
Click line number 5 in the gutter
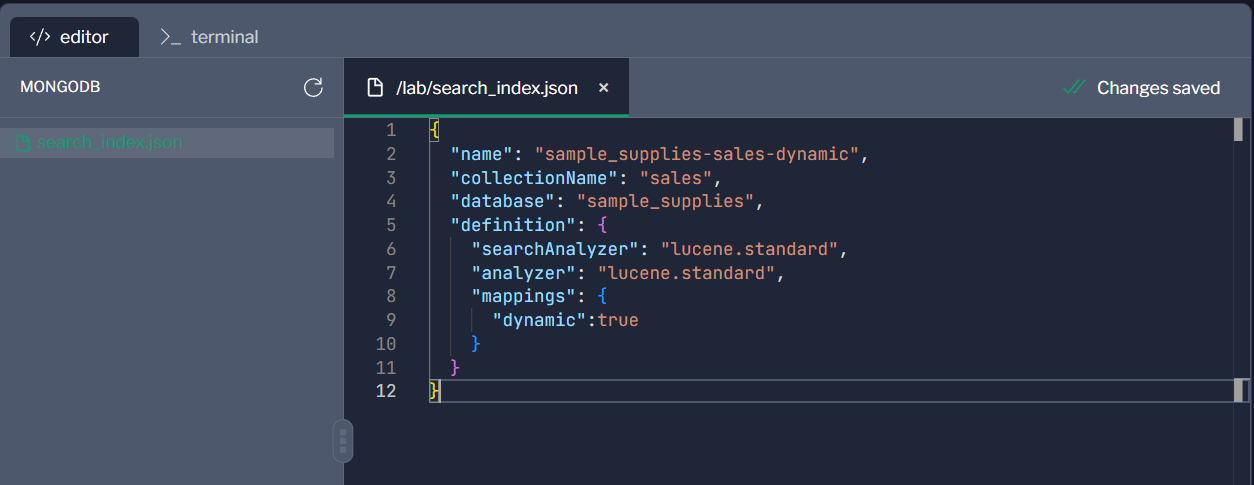390,225
